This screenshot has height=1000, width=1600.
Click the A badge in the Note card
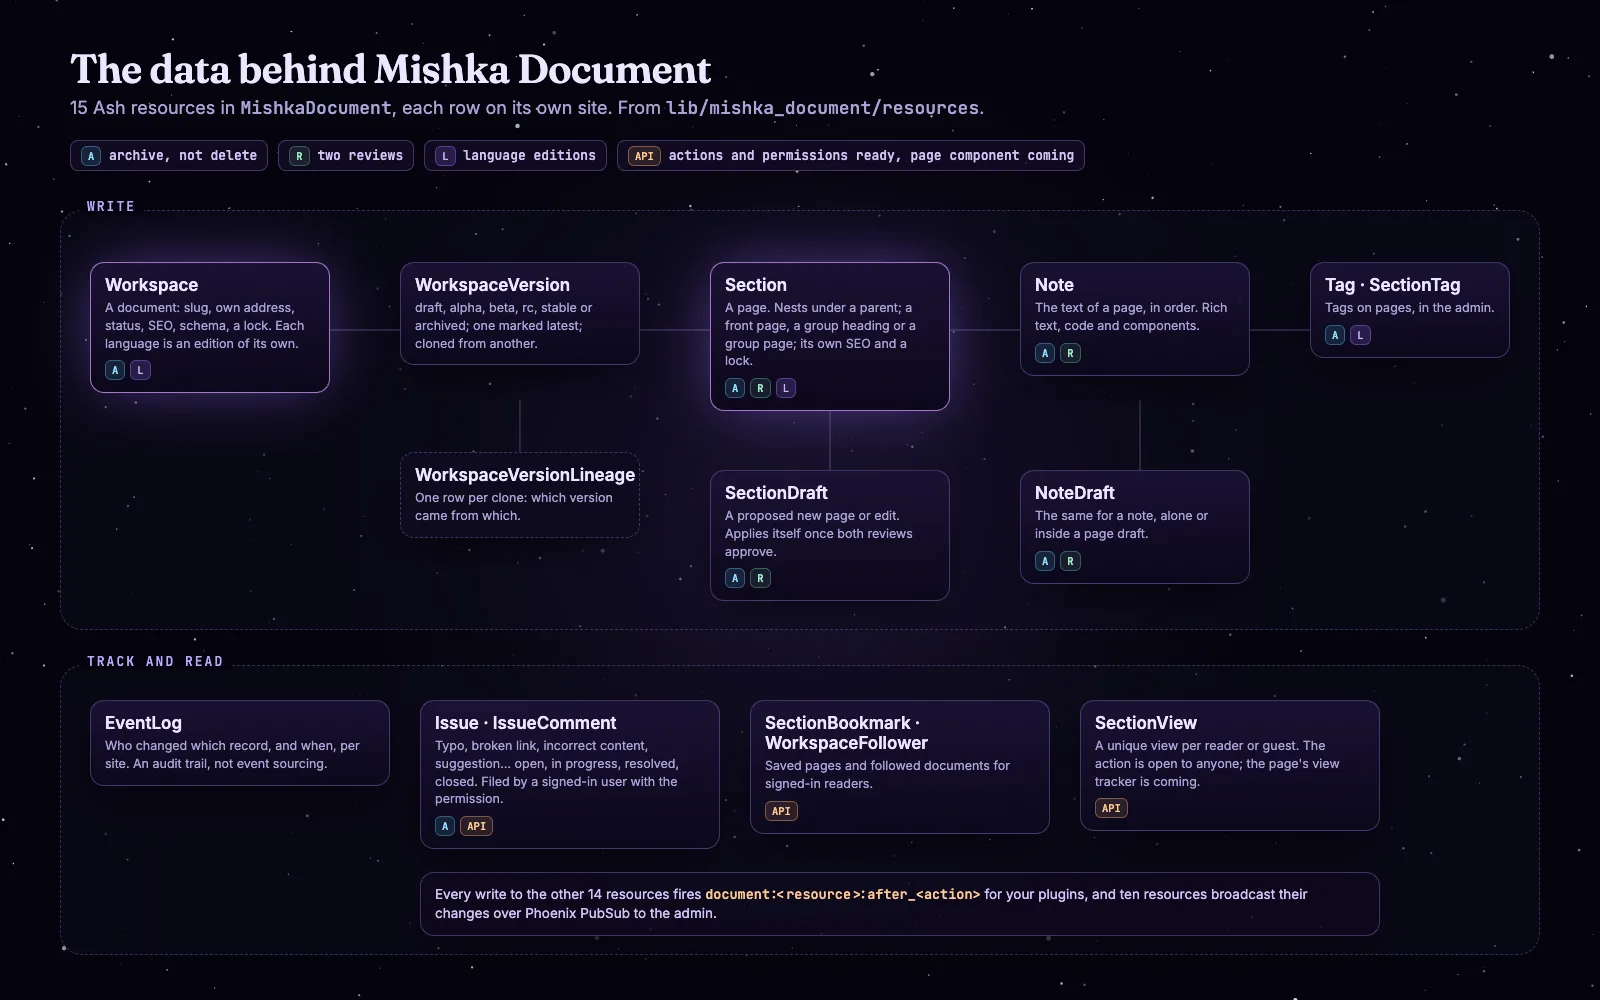pos(1045,353)
